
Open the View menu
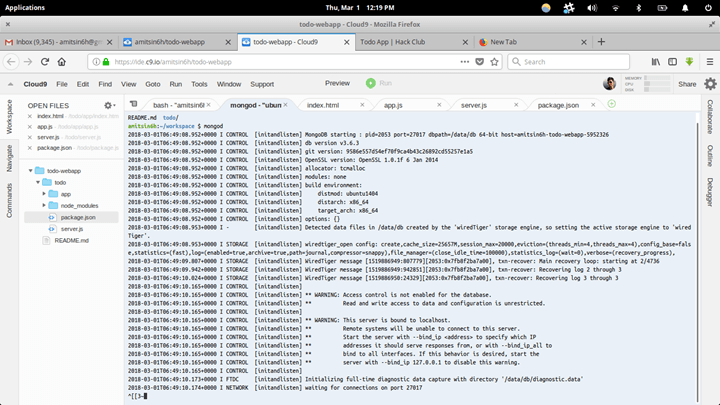coord(129,84)
